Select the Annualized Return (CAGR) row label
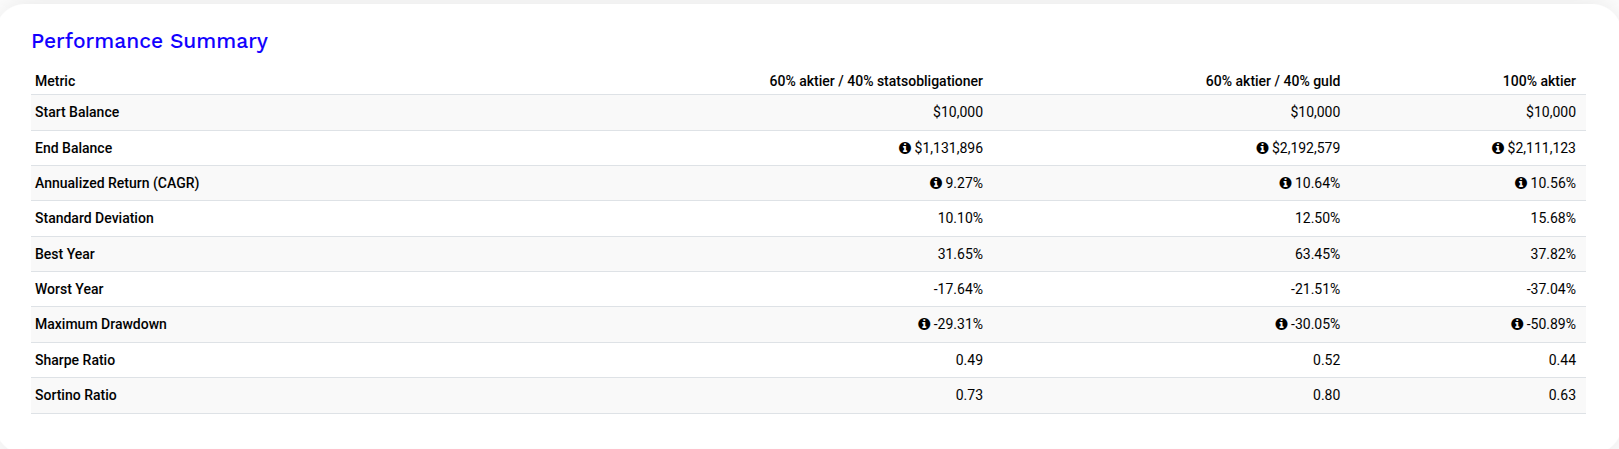This screenshot has width=1619, height=449. [117, 183]
